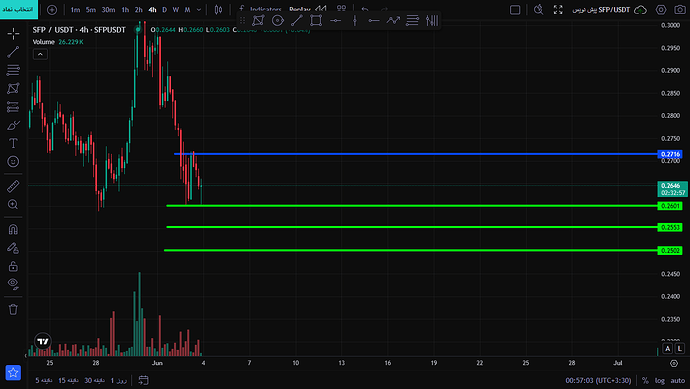Select the brush drawing tool
The width and height of the screenshot is (690, 389).
[x=13, y=125]
